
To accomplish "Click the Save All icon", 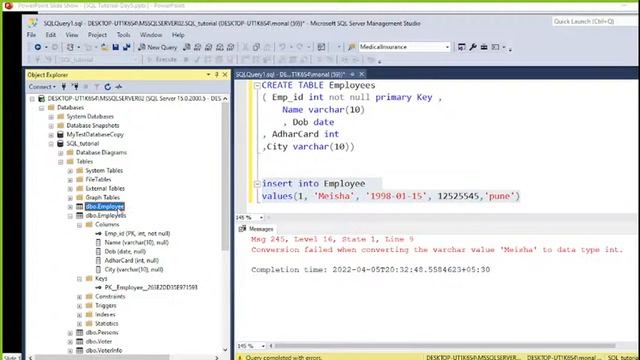I will coord(127,47).
